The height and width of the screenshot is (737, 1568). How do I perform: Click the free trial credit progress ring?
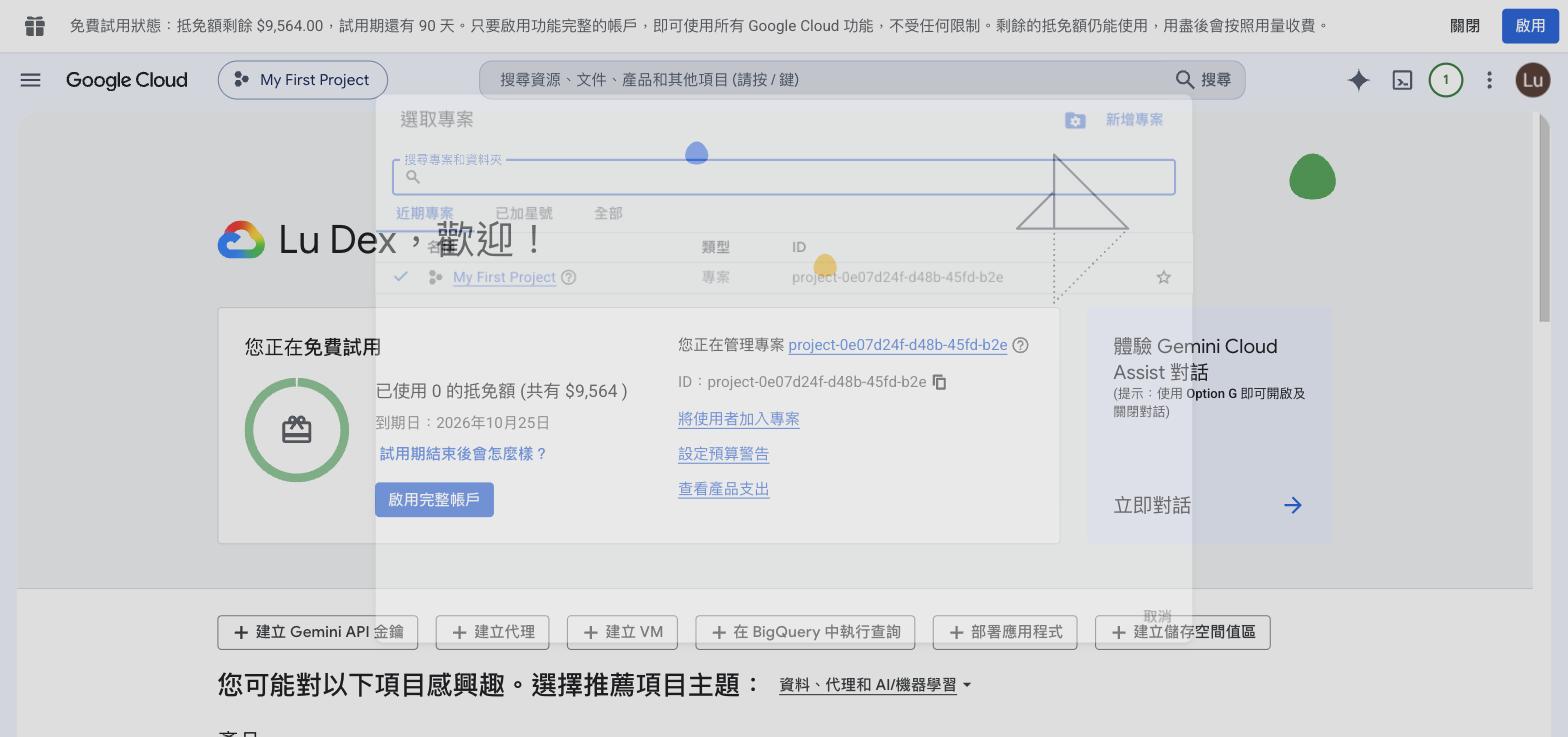click(x=297, y=430)
